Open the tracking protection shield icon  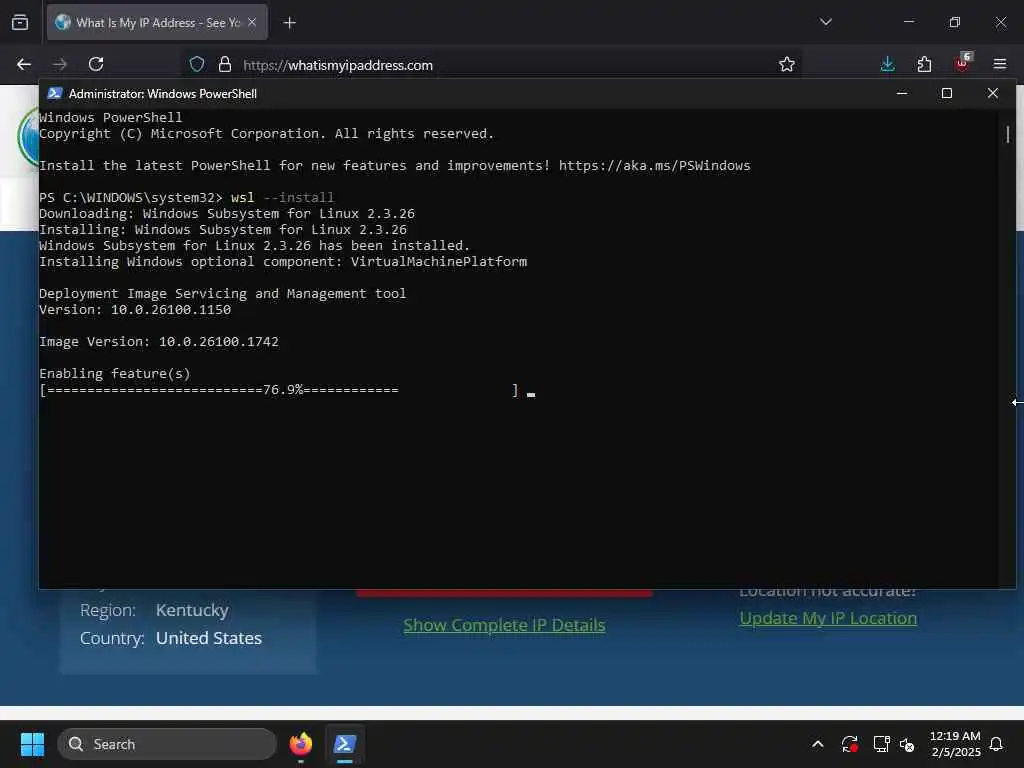(197, 64)
